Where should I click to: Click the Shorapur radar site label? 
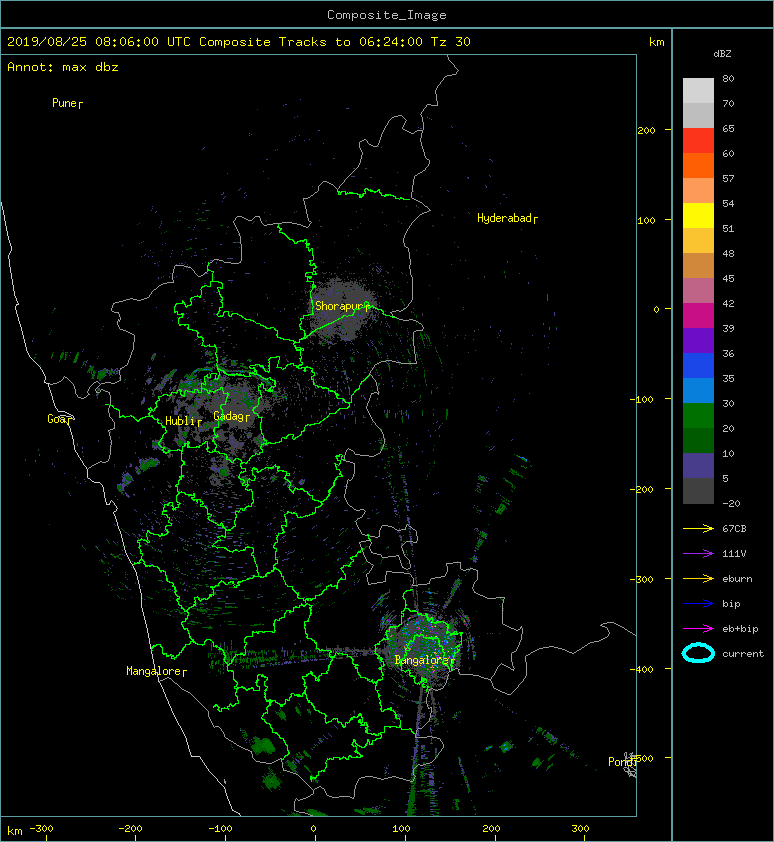(x=339, y=306)
